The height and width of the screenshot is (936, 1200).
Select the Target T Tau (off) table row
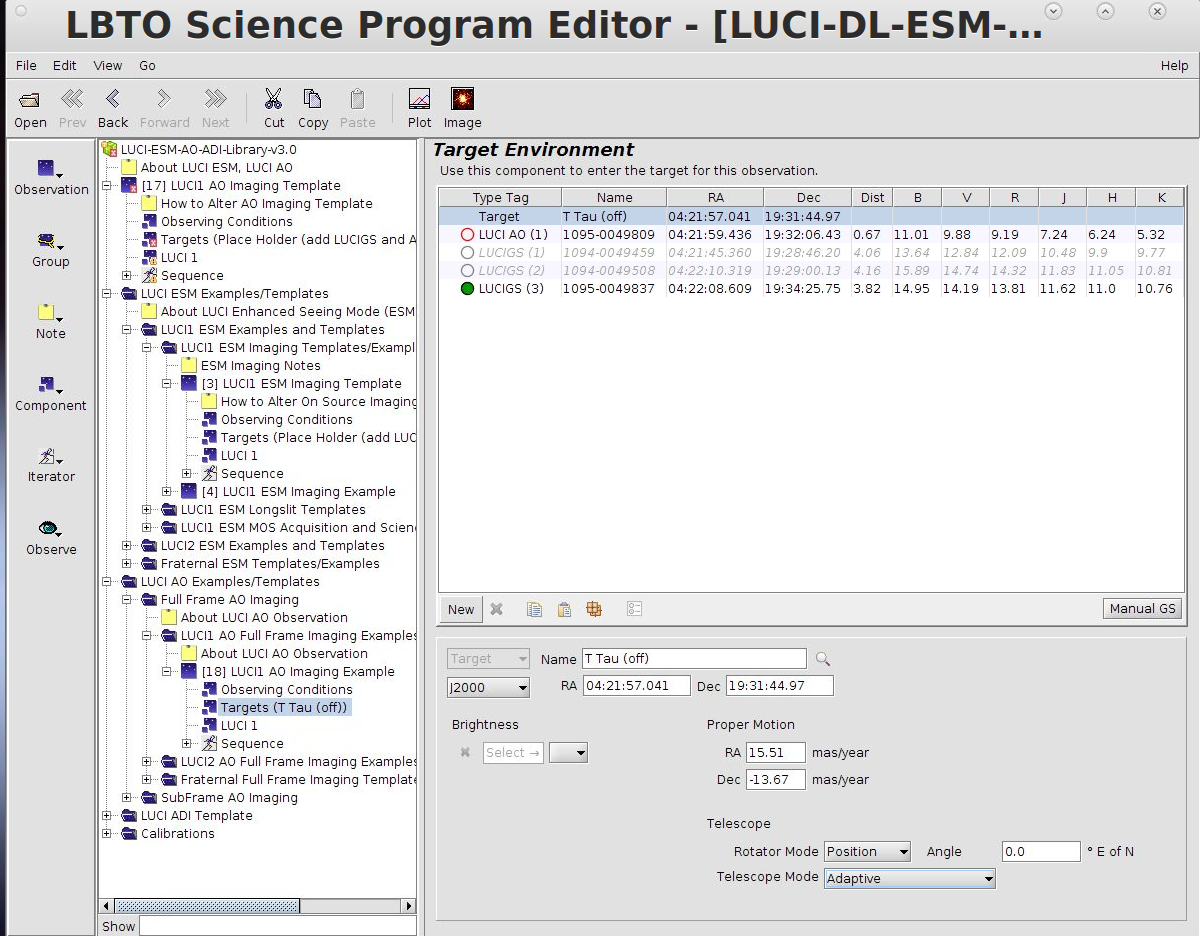[811, 217]
